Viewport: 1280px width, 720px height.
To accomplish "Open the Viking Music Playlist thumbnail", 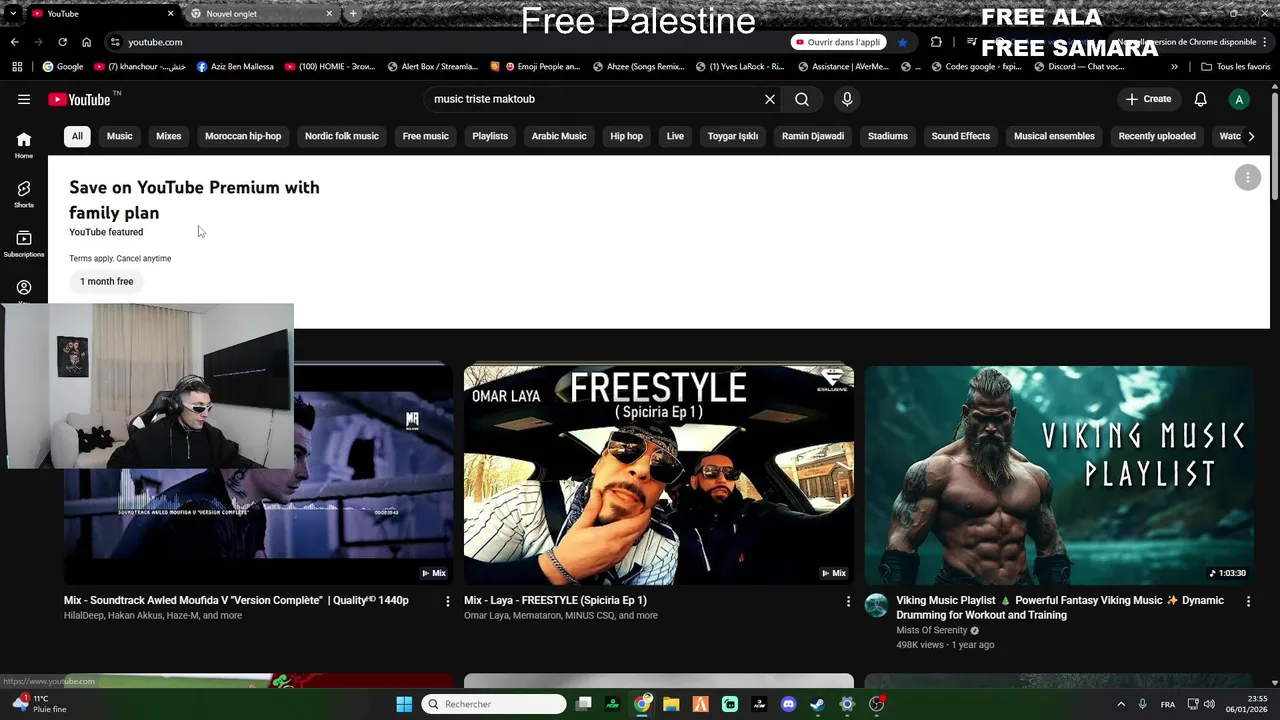I will (1059, 474).
